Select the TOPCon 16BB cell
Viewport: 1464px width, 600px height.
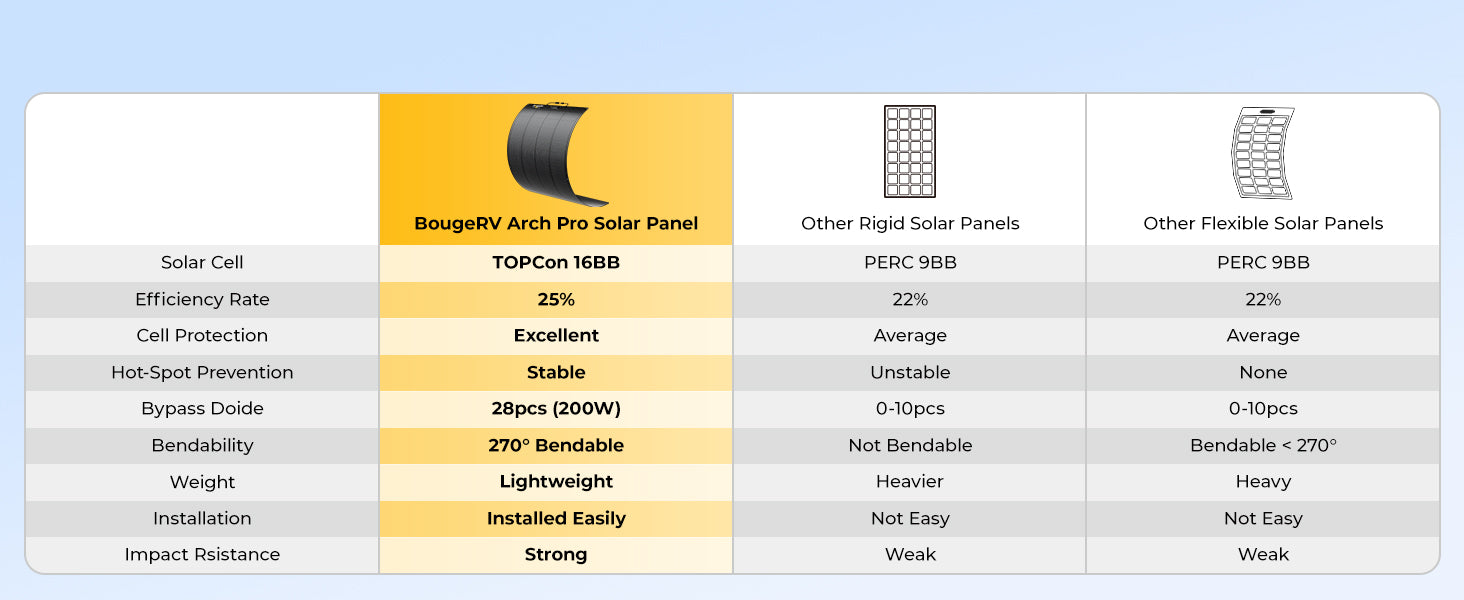click(x=556, y=263)
